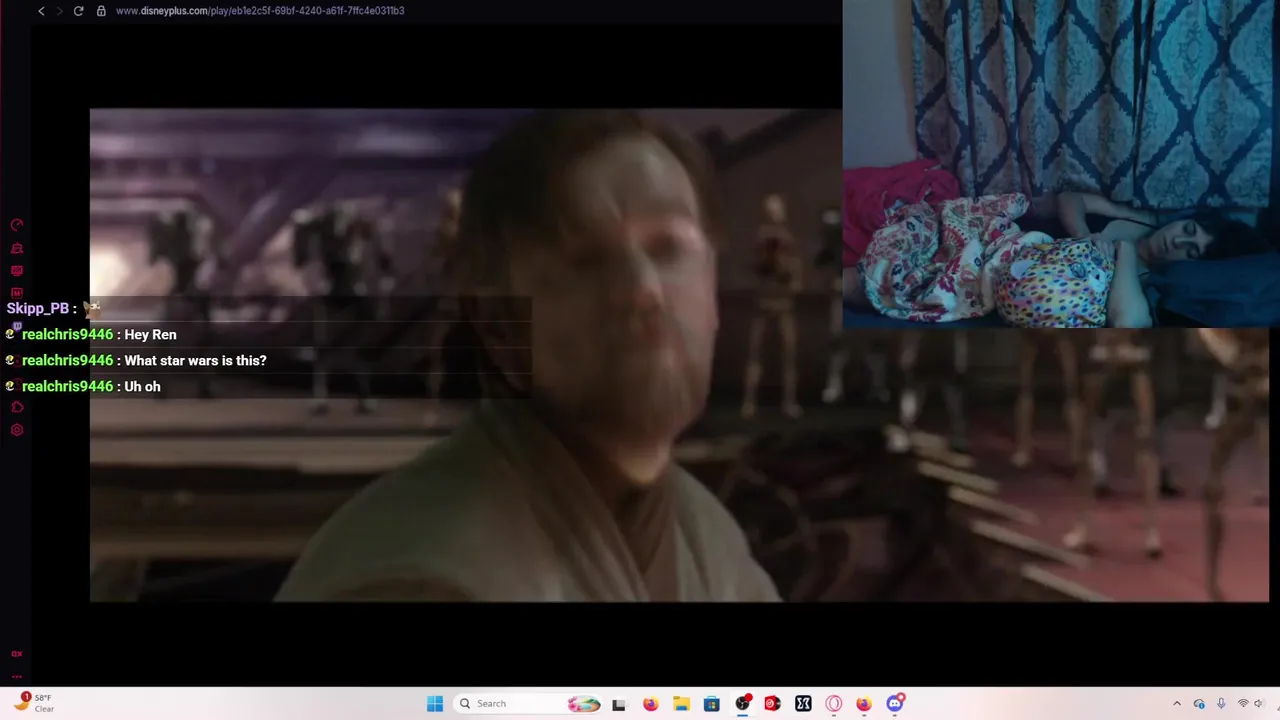Reload the Disney Plus page
Screen dimensions: 1280x720
pos(78,11)
